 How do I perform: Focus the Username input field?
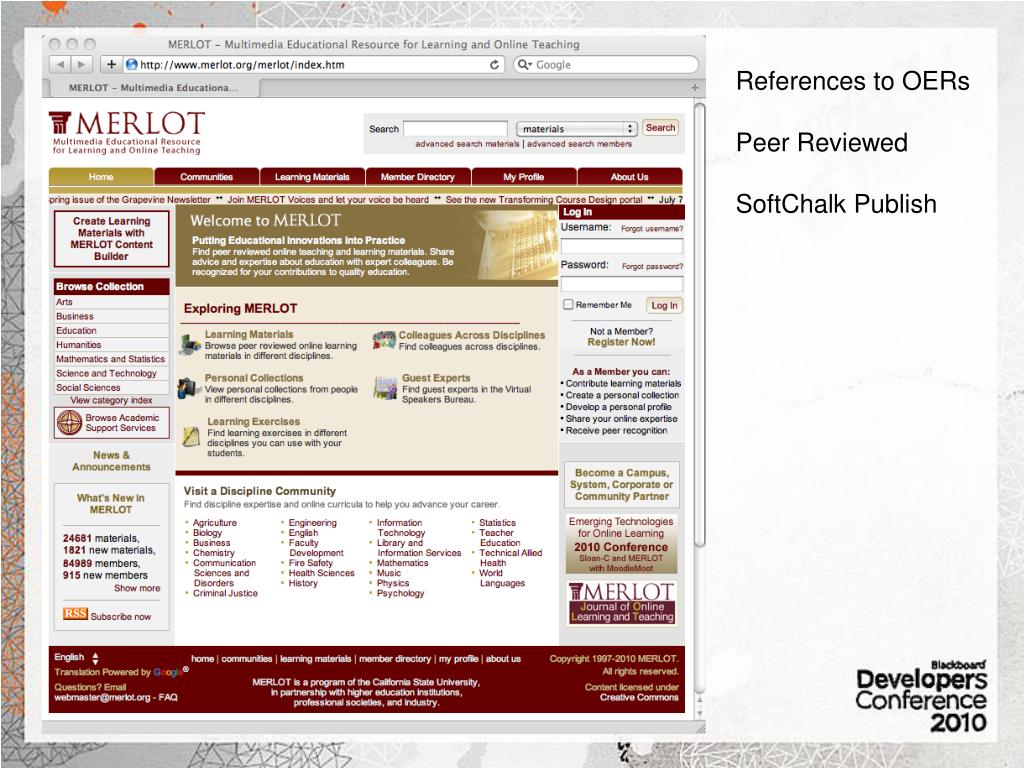point(622,246)
